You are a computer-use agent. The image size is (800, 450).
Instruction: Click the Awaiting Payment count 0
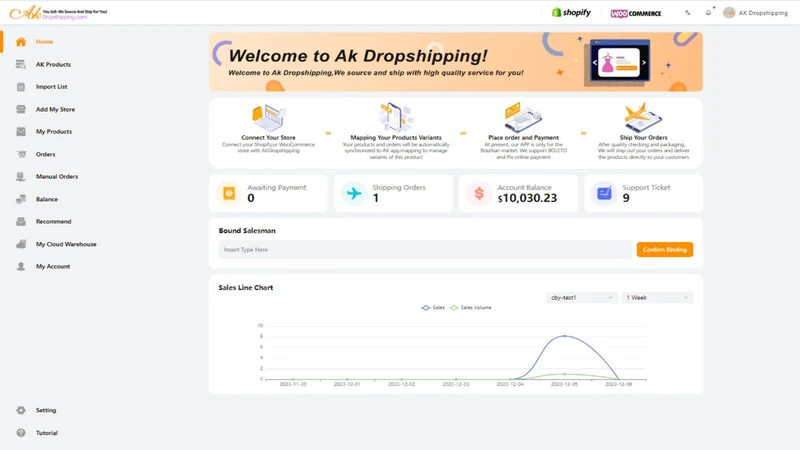[251, 198]
